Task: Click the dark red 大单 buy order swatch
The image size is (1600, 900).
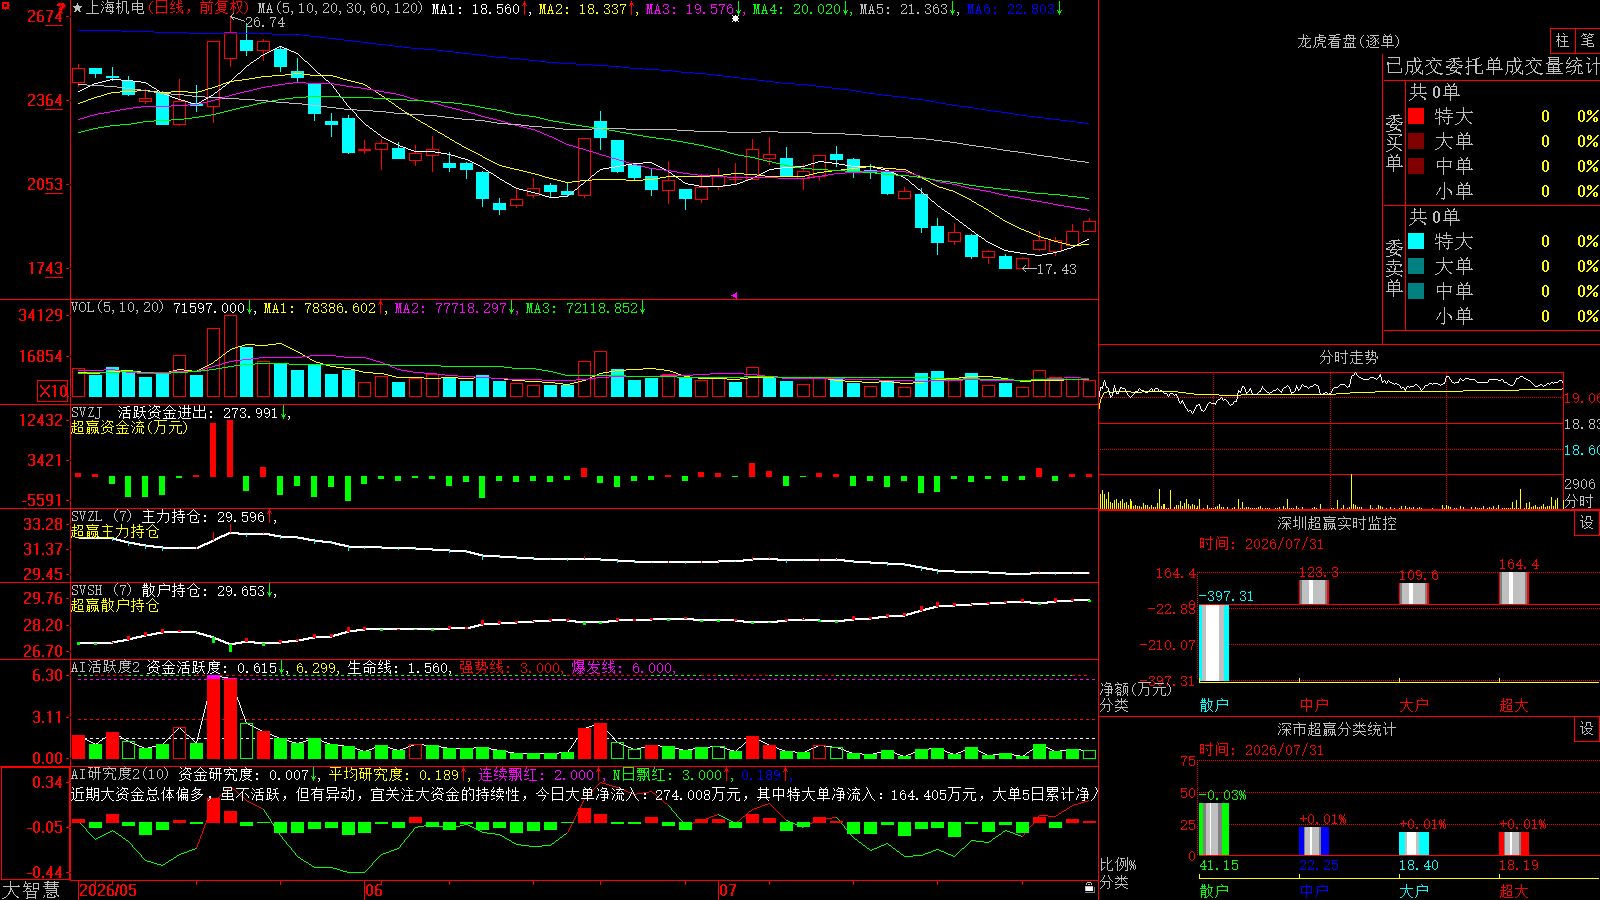Action: coord(1416,141)
